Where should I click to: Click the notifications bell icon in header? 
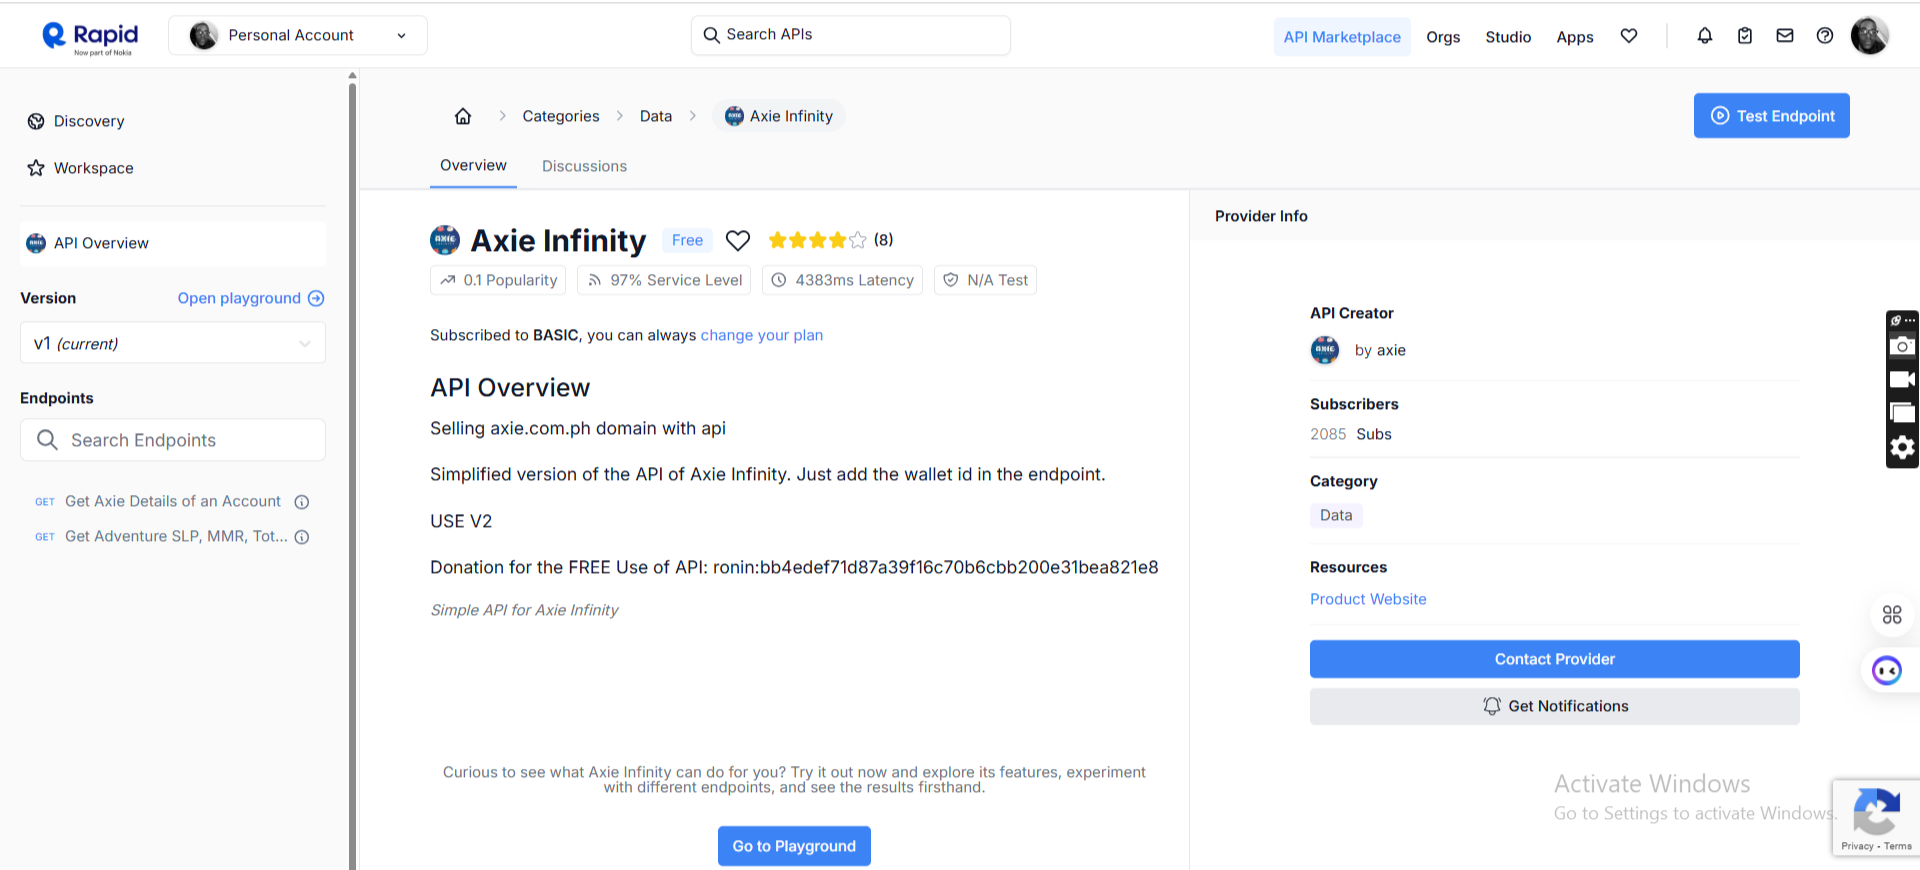pos(1705,36)
